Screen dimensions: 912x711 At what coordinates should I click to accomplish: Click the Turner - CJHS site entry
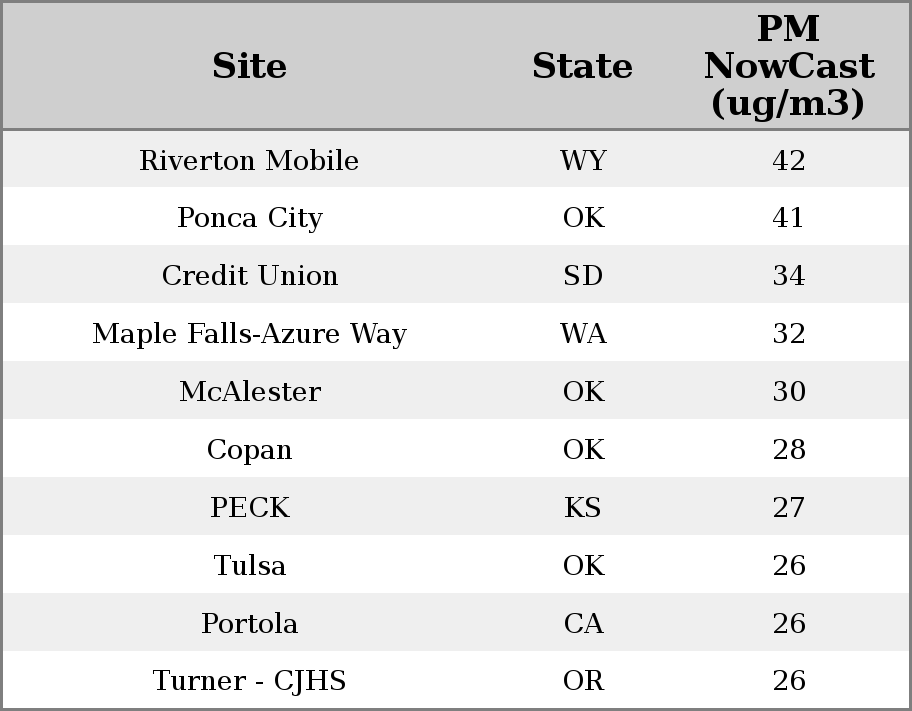click(x=249, y=681)
